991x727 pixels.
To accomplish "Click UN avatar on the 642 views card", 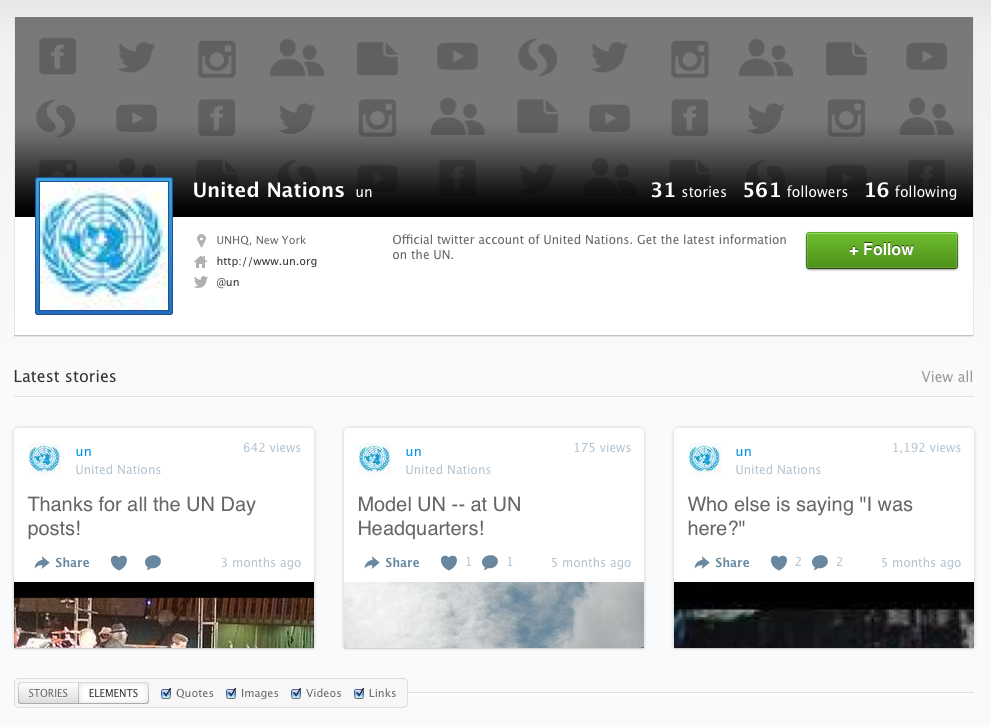I will pos(44,458).
